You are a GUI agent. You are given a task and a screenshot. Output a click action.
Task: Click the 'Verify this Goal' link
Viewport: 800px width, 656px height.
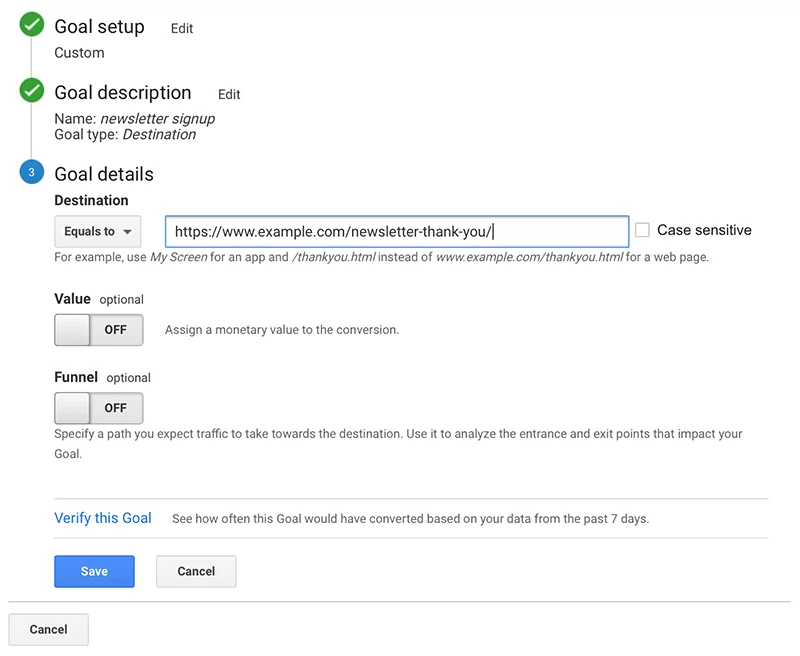103,518
